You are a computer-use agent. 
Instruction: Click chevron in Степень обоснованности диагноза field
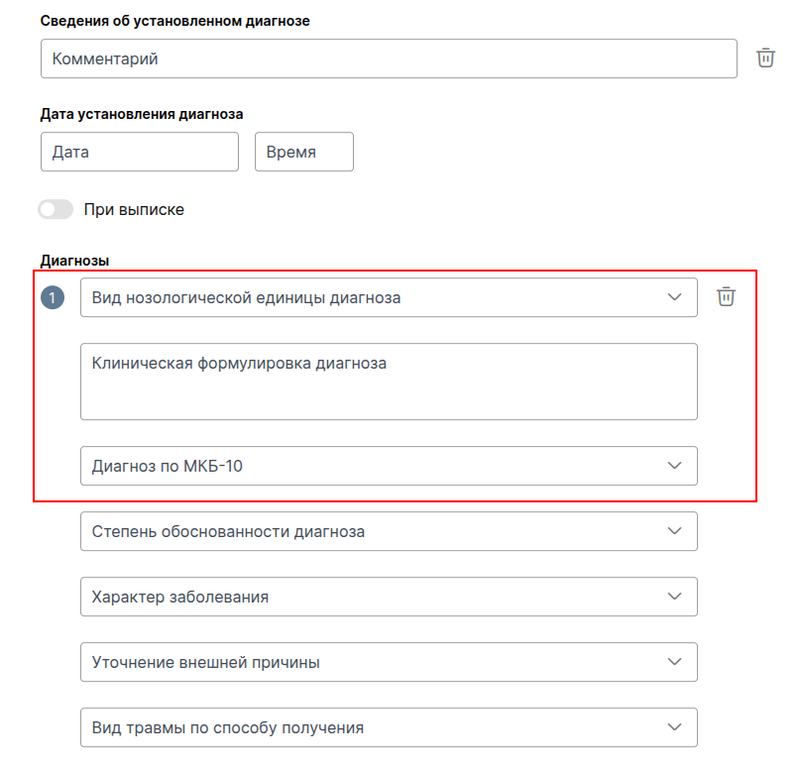(674, 531)
